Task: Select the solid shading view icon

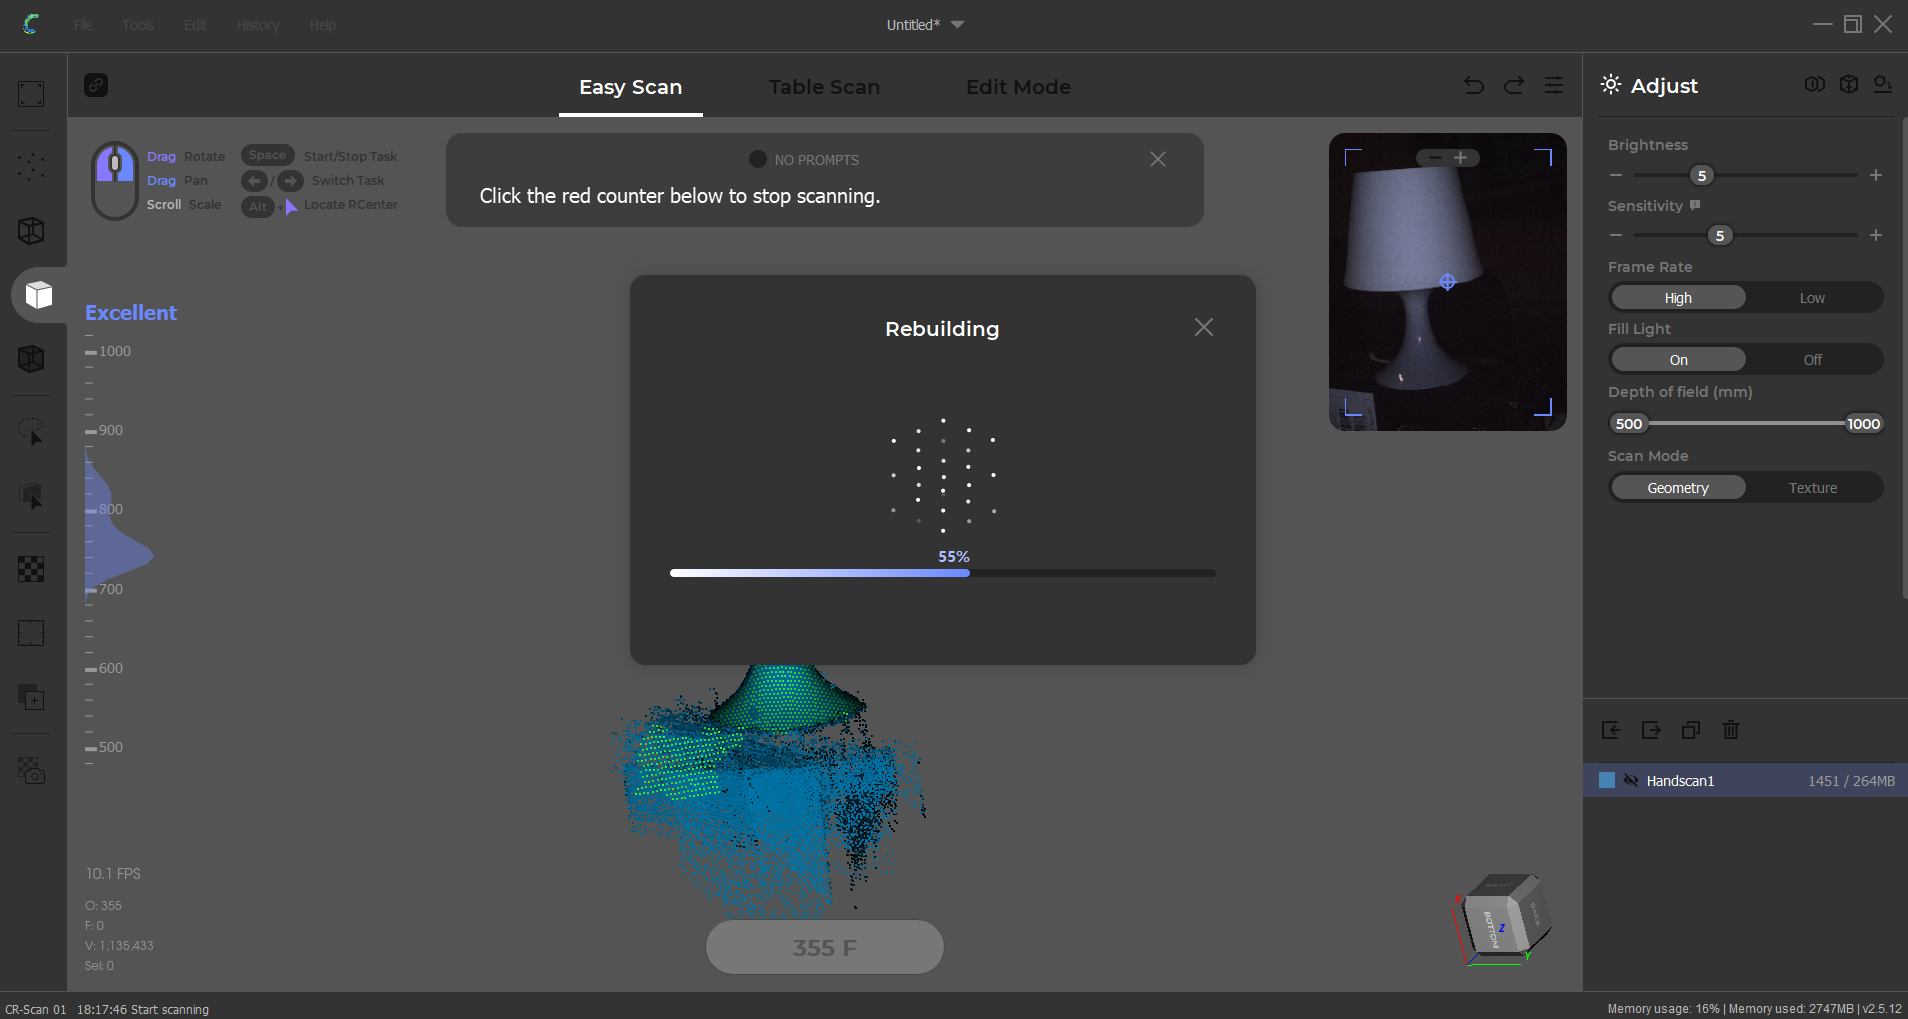Action: click(x=31, y=294)
